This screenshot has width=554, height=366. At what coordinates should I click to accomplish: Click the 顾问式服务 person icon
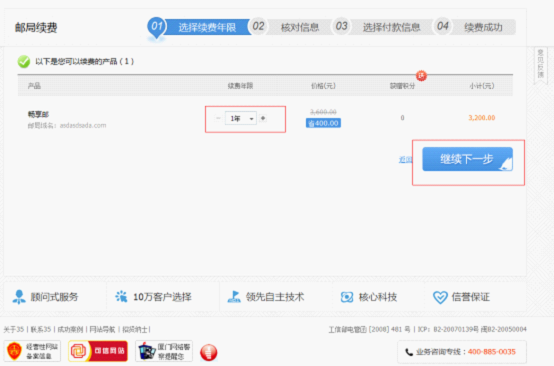[19, 297]
